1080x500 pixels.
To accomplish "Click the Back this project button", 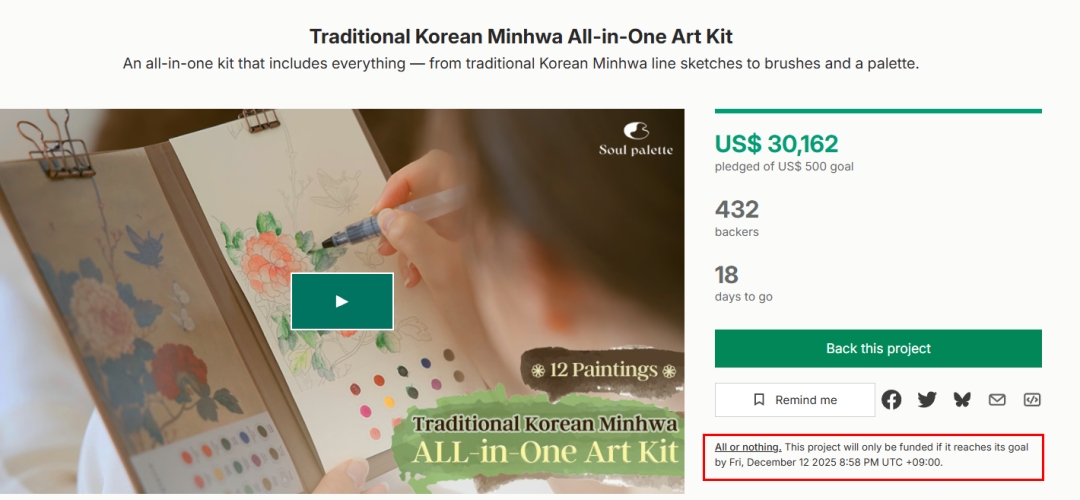I will 878,349.
